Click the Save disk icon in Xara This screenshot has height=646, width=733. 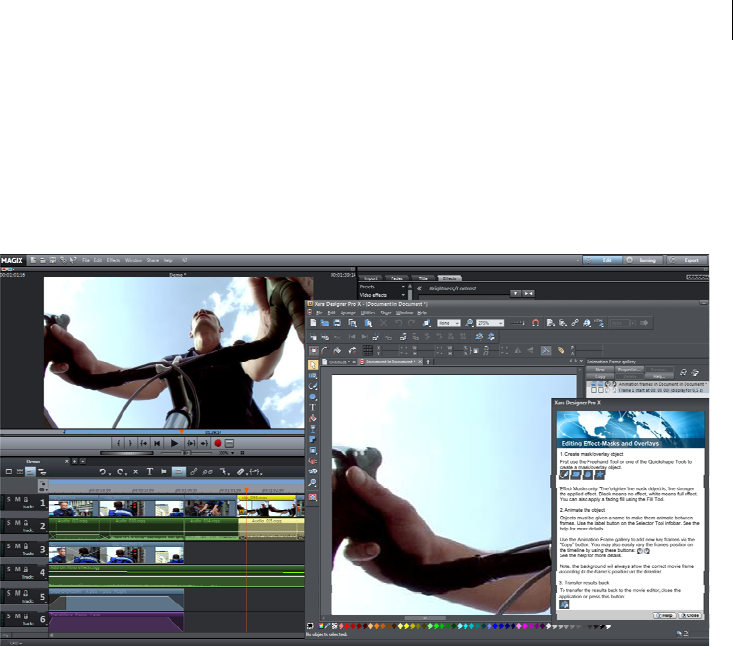point(337,323)
